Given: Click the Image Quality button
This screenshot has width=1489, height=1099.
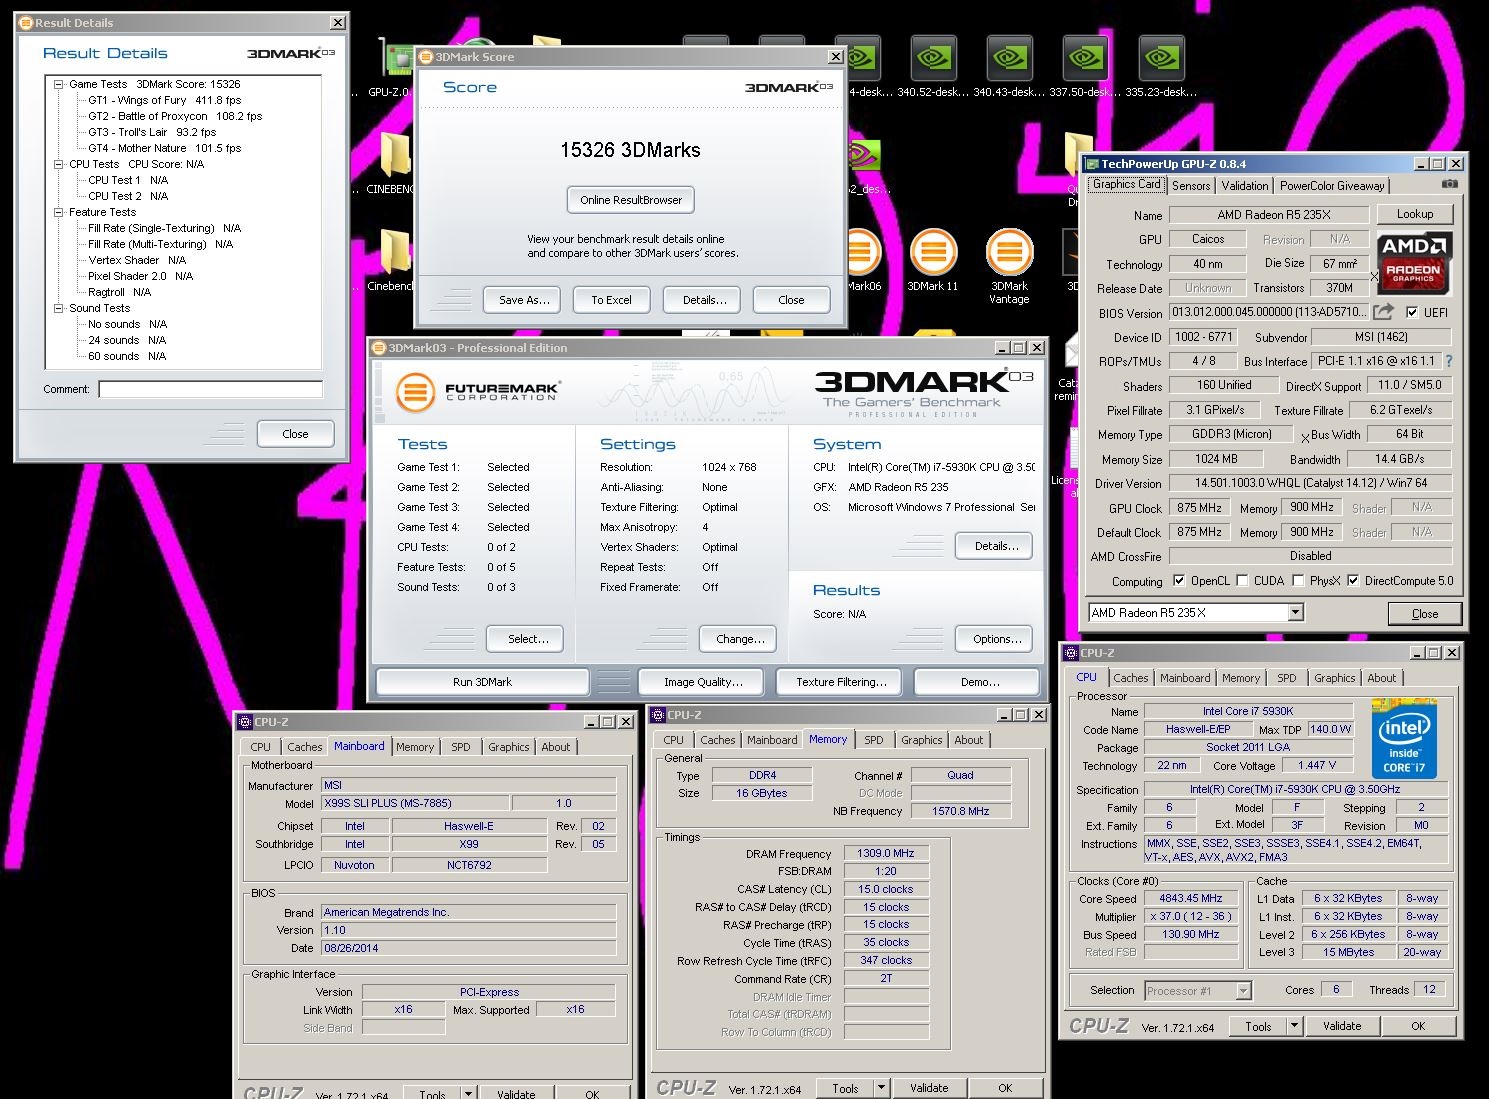Looking at the screenshot, I should pos(703,682).
